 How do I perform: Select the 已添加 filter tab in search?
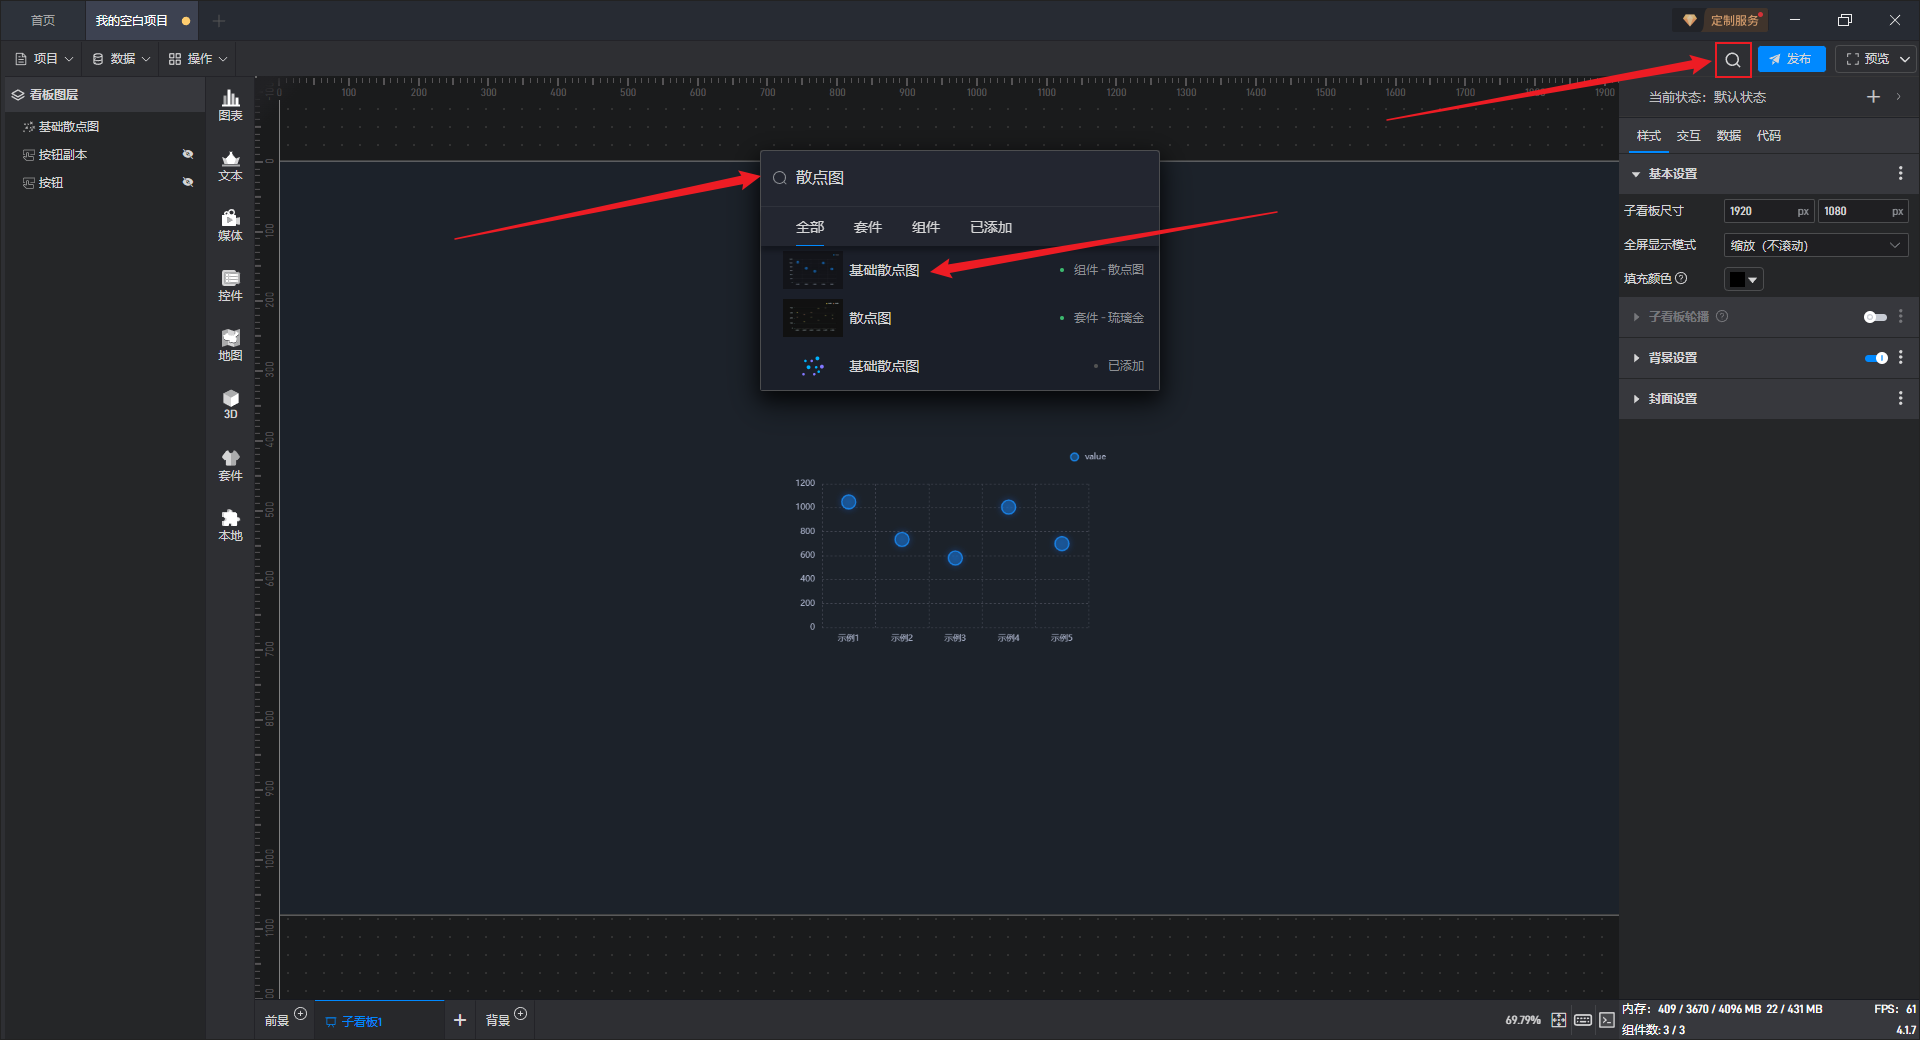[991, 228]
